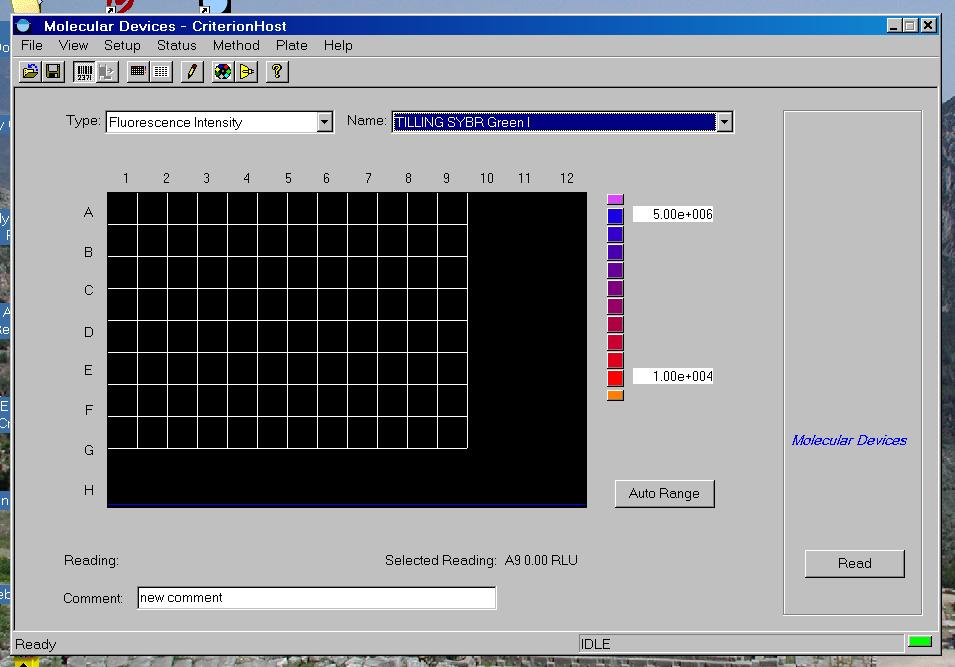Image resolution: width=955 pixels, height=667 pixels.
Task: Click the save floppy disk icon
Action: point(53,71)
